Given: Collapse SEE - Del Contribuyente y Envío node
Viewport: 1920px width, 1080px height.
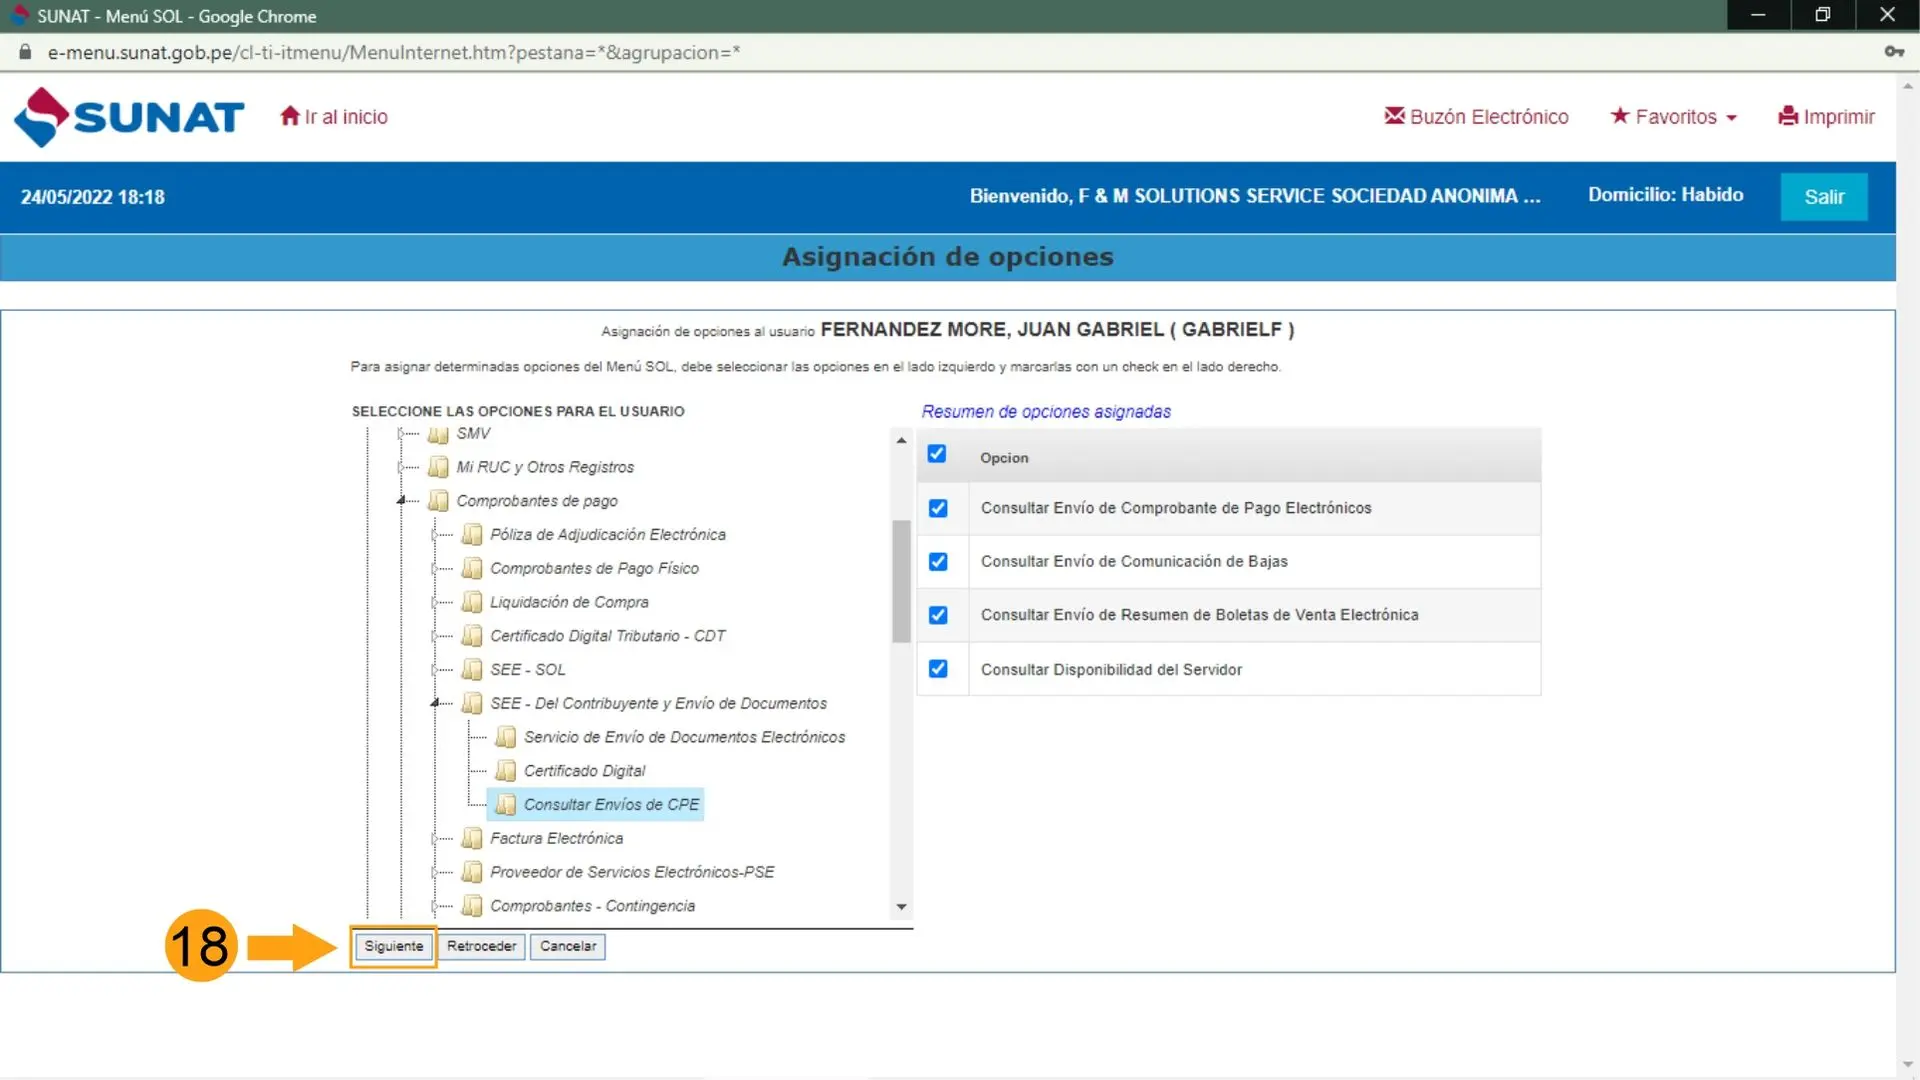Looking at the screenshot, I should click(435, 703).
